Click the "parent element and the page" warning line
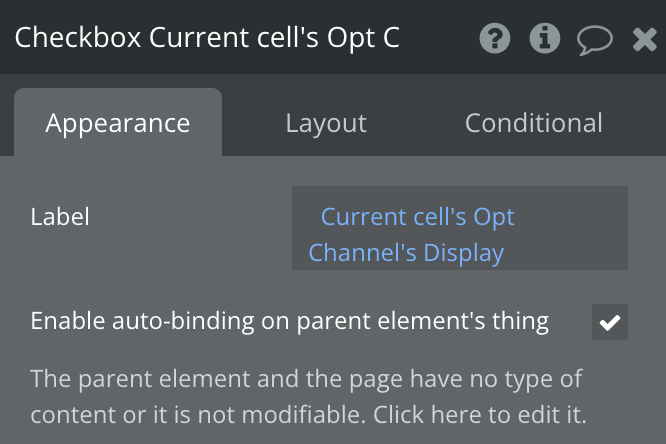 tap(306, 379)
